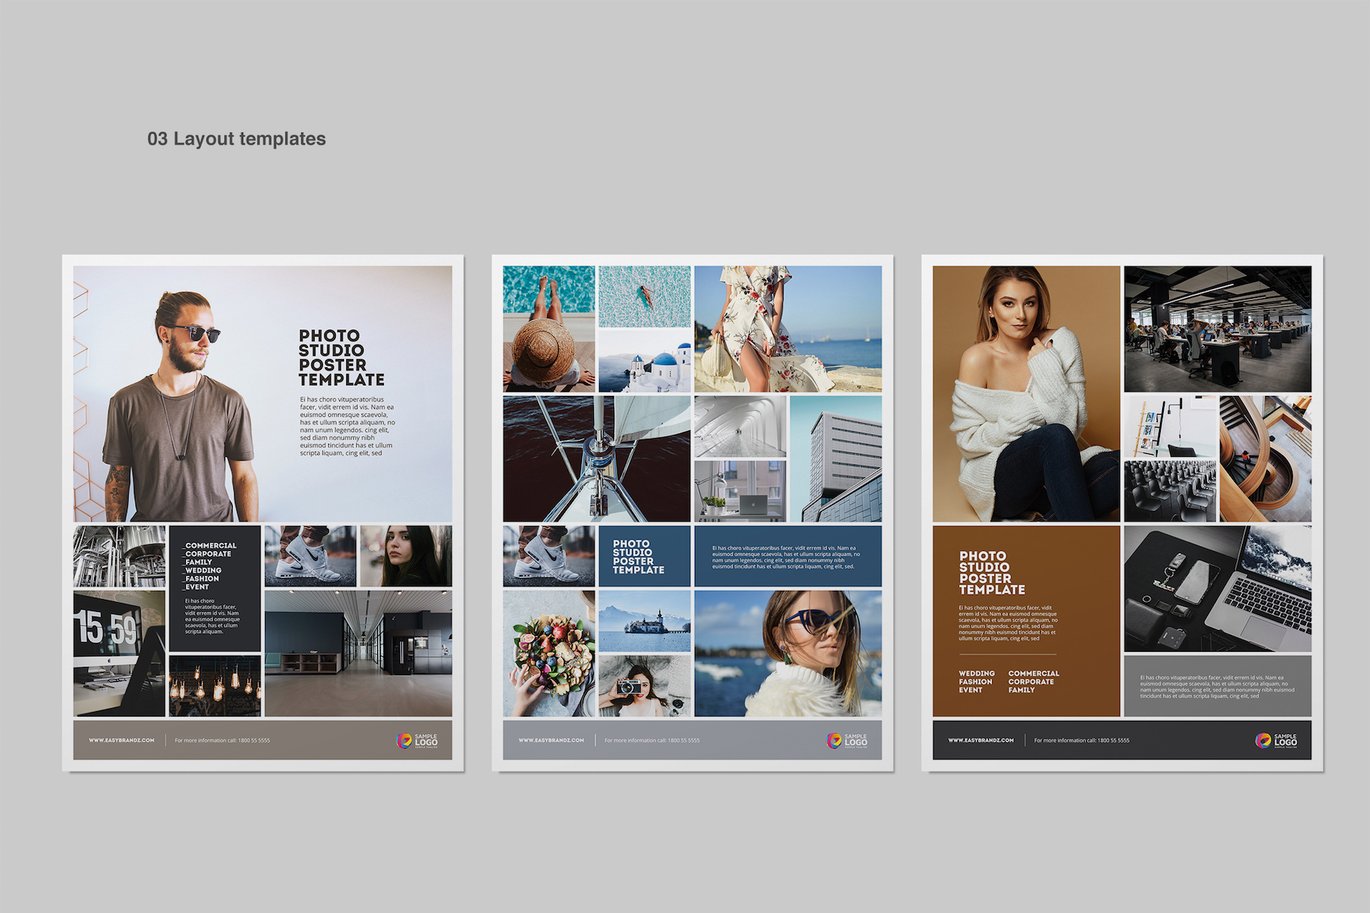This screenshot has height=913, width=1370.
Task: Select the aerial swimmer in turquoise water photo
Action: (x=645, y=296)
